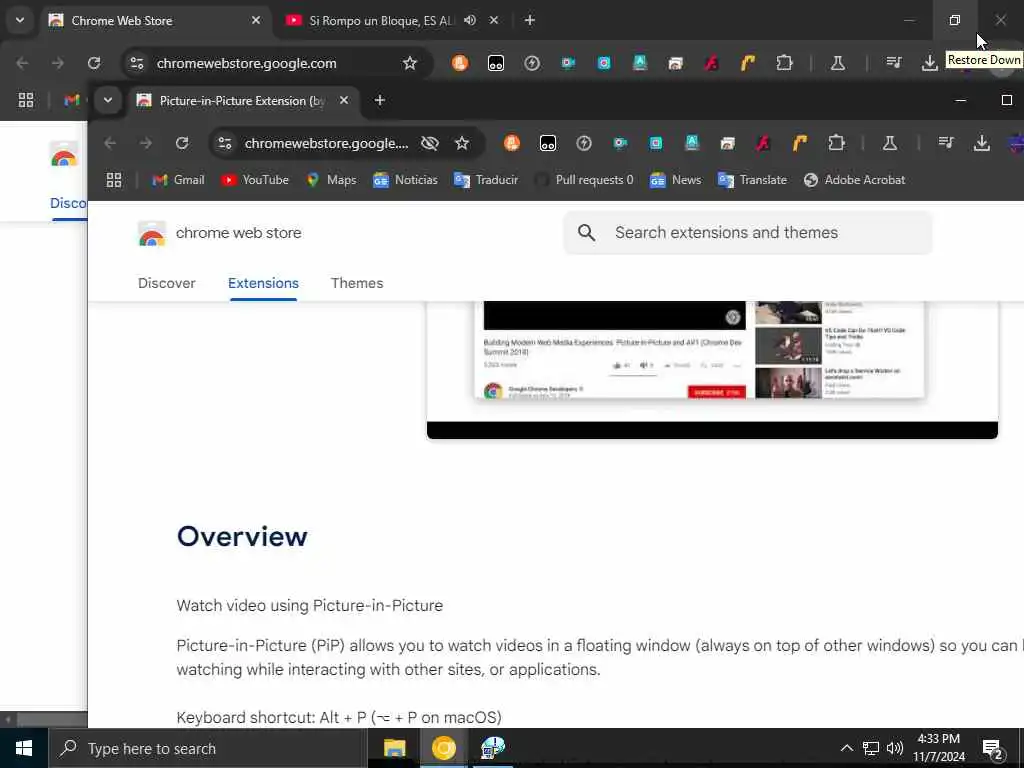
Task: Open the apps grid in front window bookmarks bar
Action: tap(114, 180)
